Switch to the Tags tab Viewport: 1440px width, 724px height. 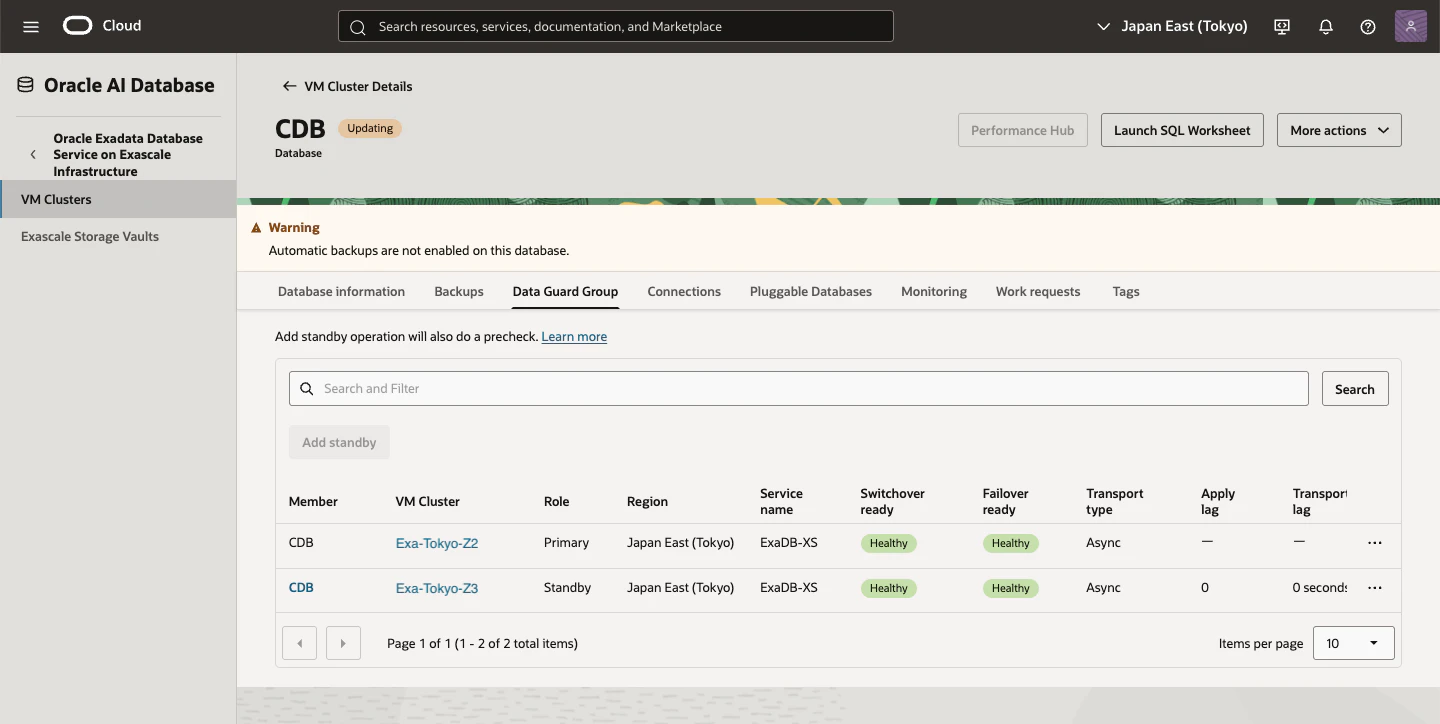1126,292
